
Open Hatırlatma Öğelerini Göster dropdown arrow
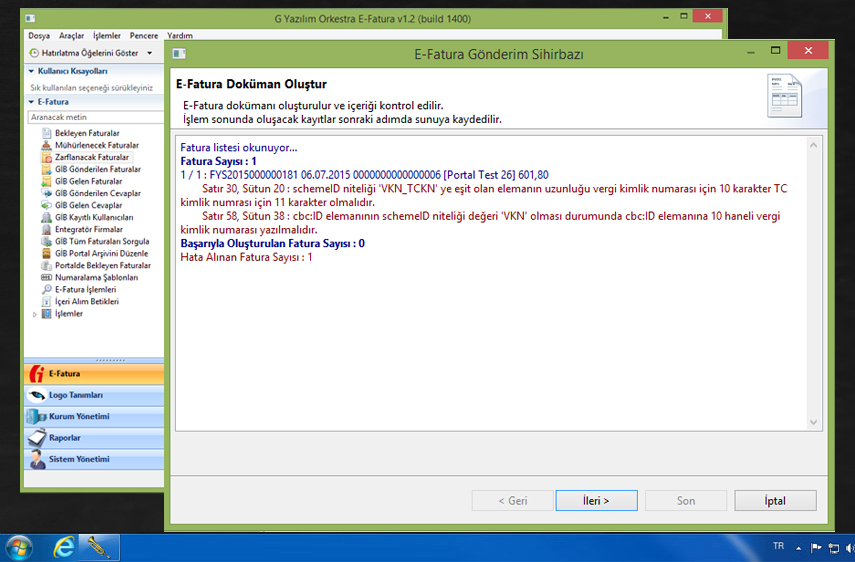click(x=149, y=53)
